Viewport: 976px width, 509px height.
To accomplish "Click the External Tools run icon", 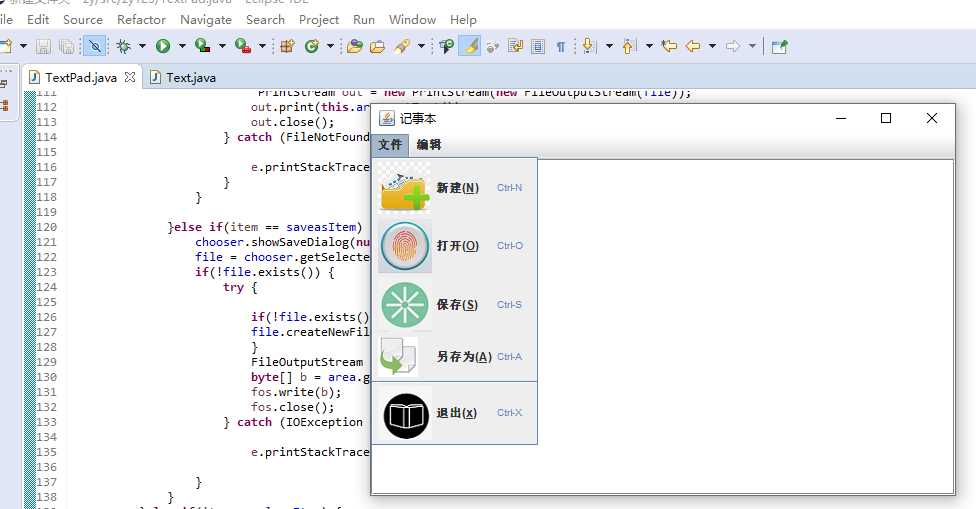I will point(243,46).
